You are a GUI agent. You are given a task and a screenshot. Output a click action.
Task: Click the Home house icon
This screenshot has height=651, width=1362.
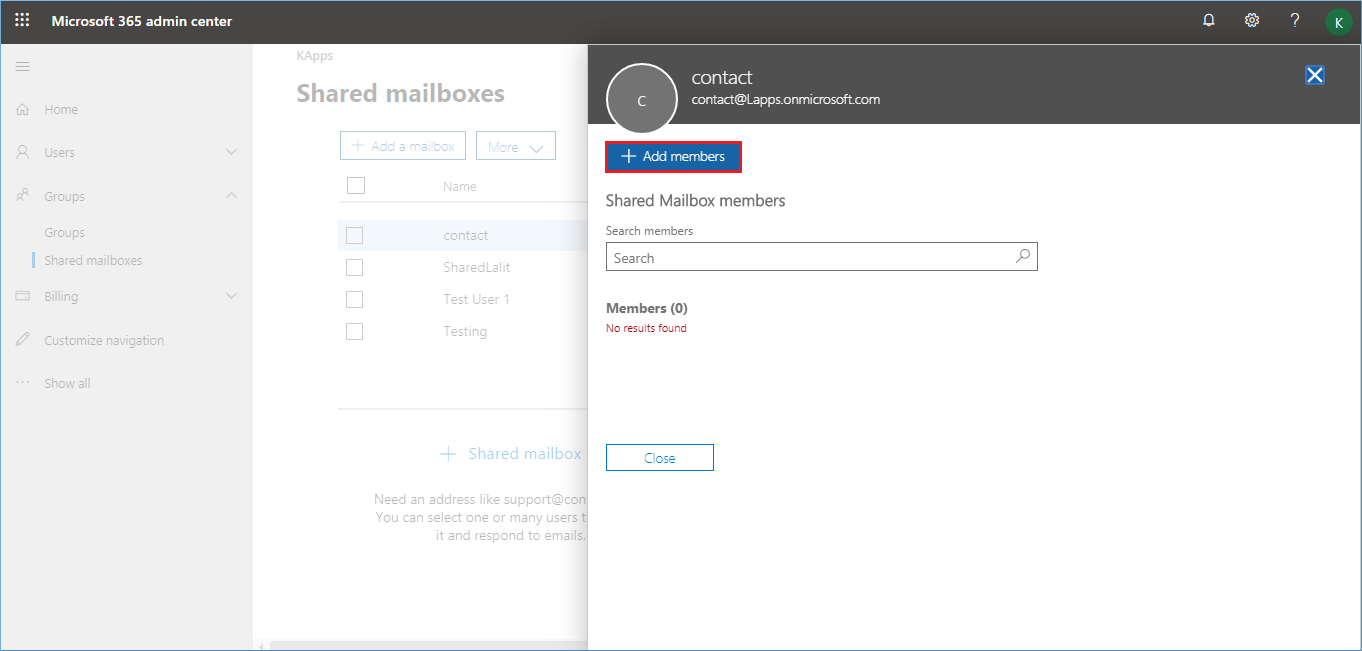click(22, 109)
